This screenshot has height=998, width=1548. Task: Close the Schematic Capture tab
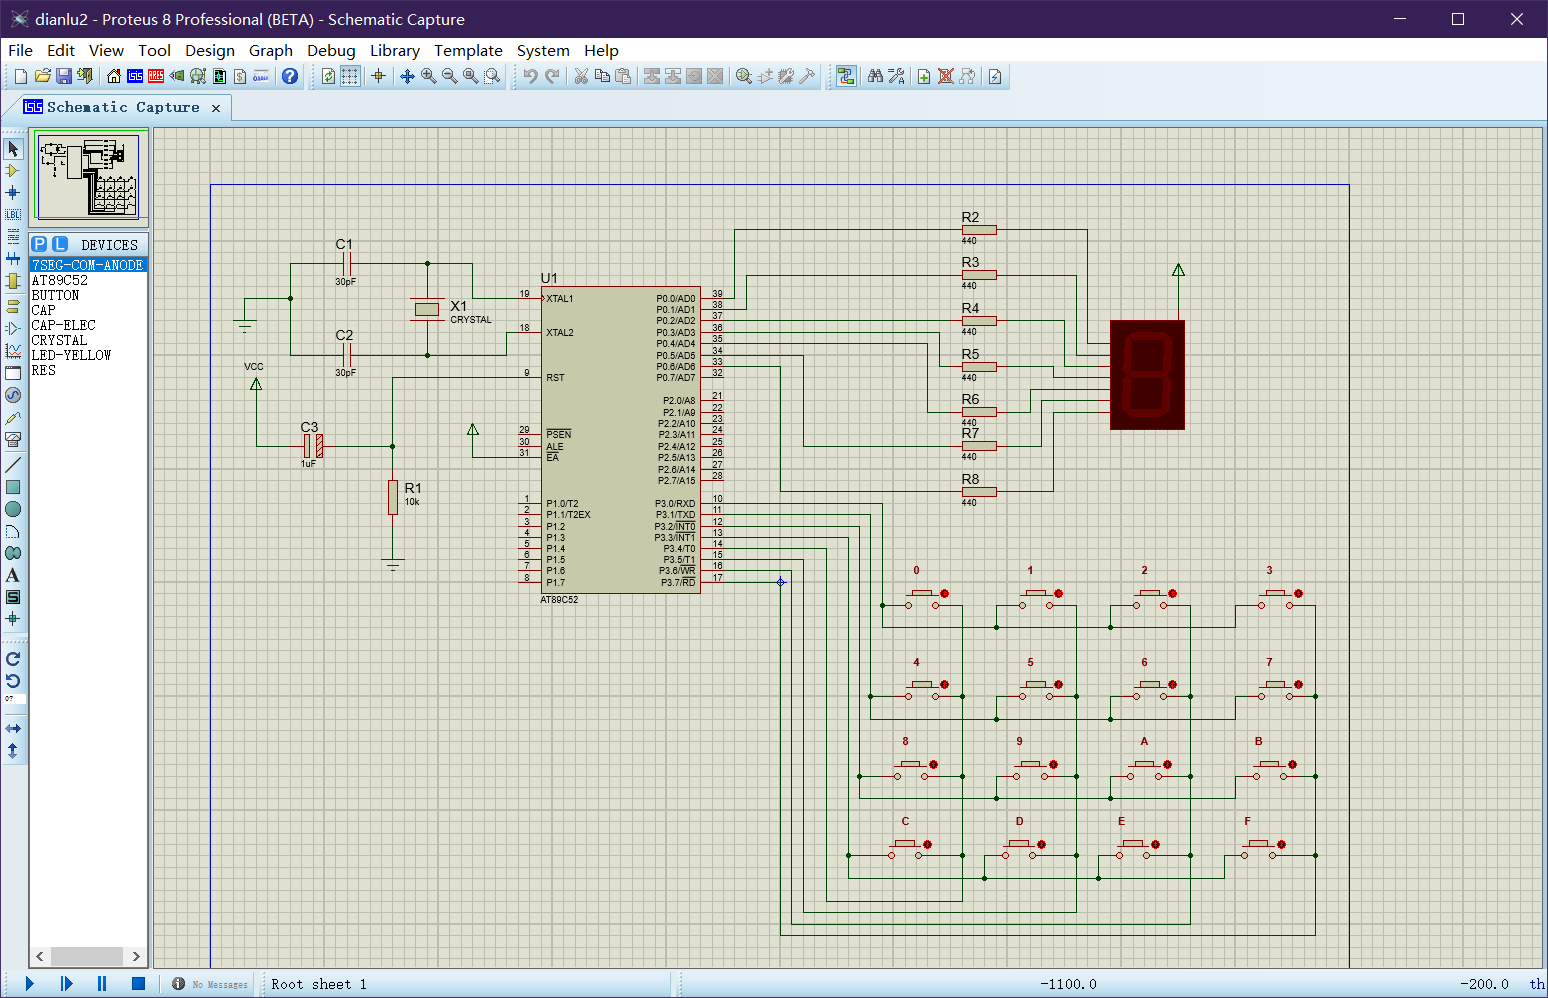tap(216, 108)
